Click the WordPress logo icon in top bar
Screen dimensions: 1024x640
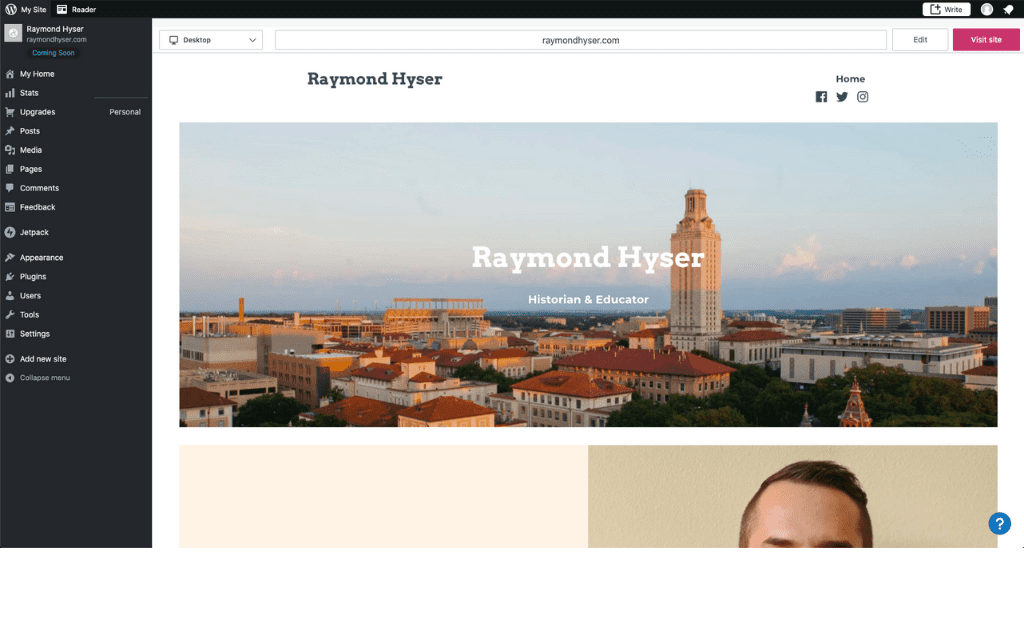(x=10, y=9)
